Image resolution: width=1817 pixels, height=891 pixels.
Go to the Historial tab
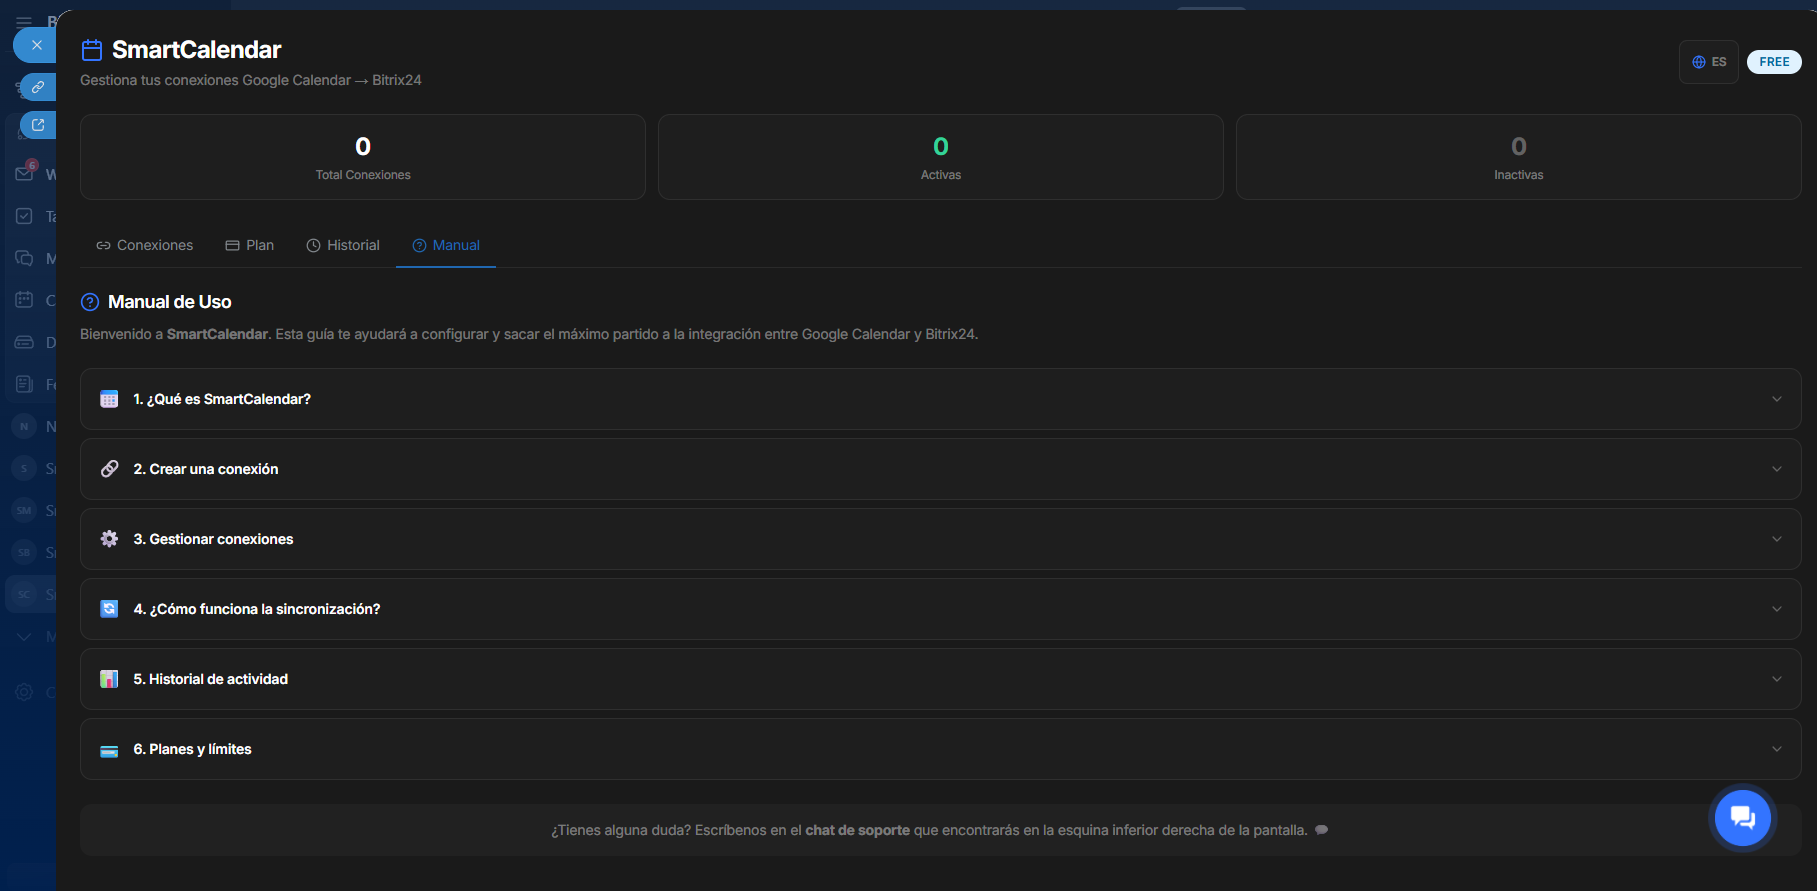point(343,245)
